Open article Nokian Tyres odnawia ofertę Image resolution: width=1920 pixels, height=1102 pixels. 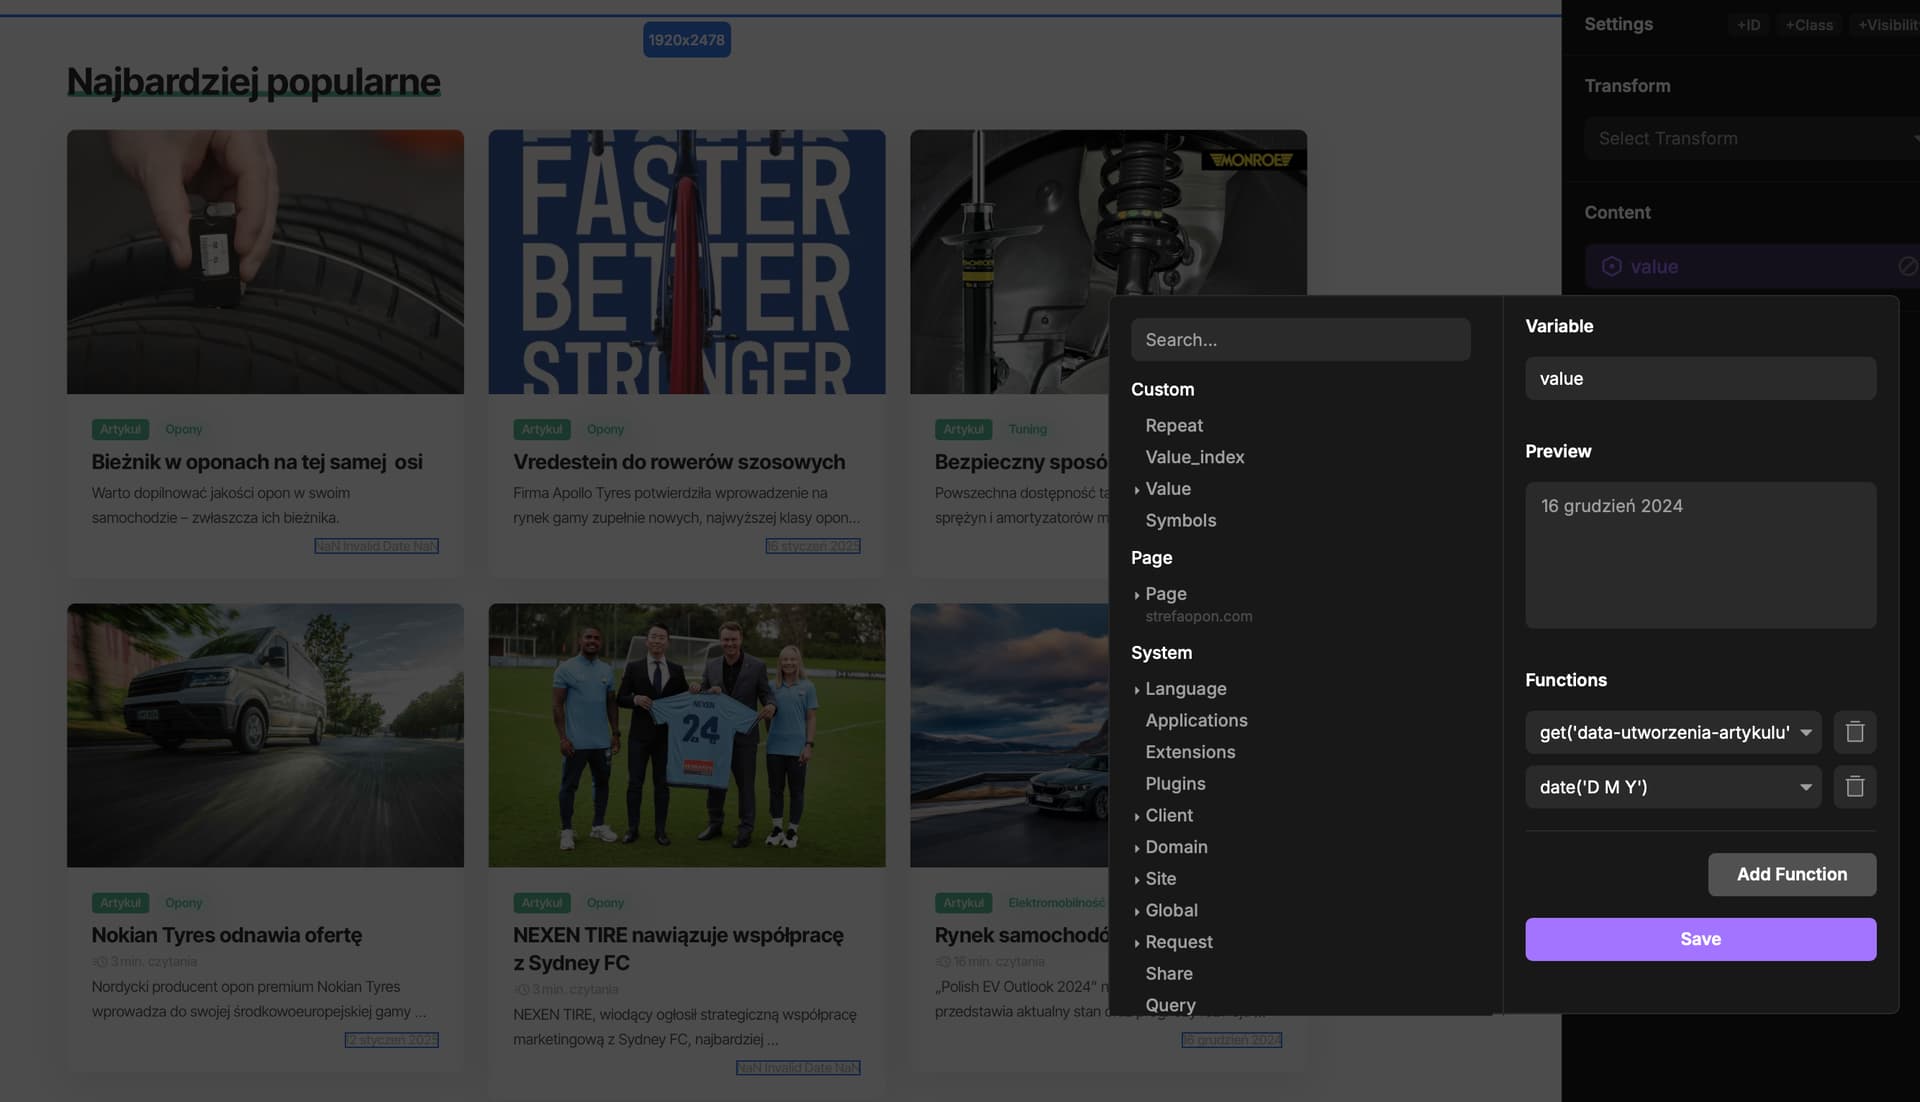[227, 935]
